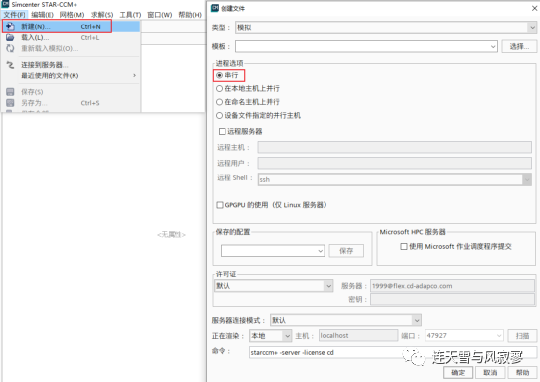
Task: Click the 保存 configuration button
Action: (346, 251)
